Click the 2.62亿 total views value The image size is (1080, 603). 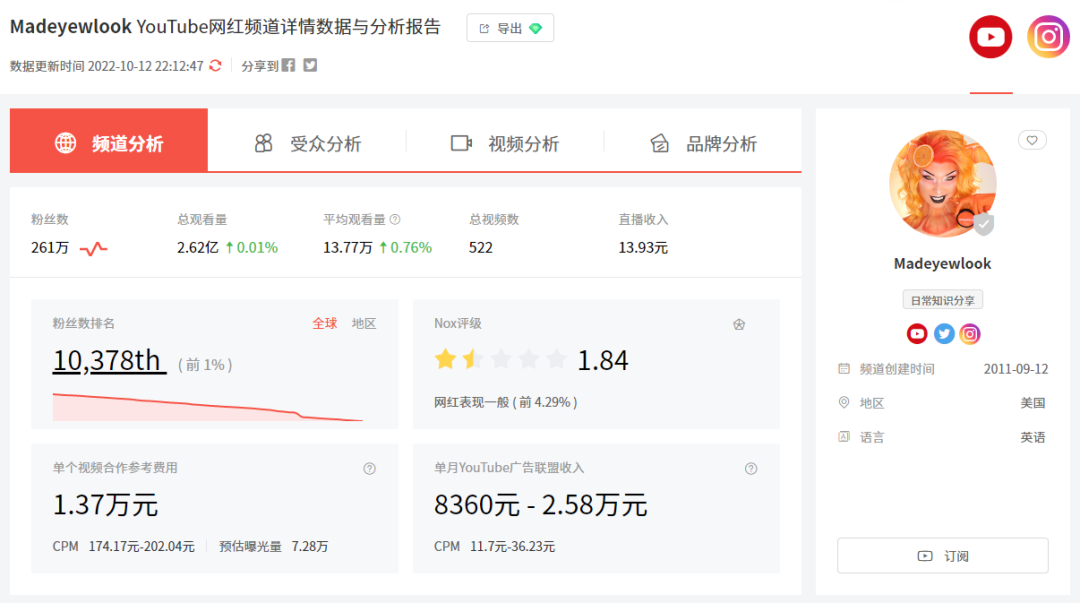pos(198,247)
